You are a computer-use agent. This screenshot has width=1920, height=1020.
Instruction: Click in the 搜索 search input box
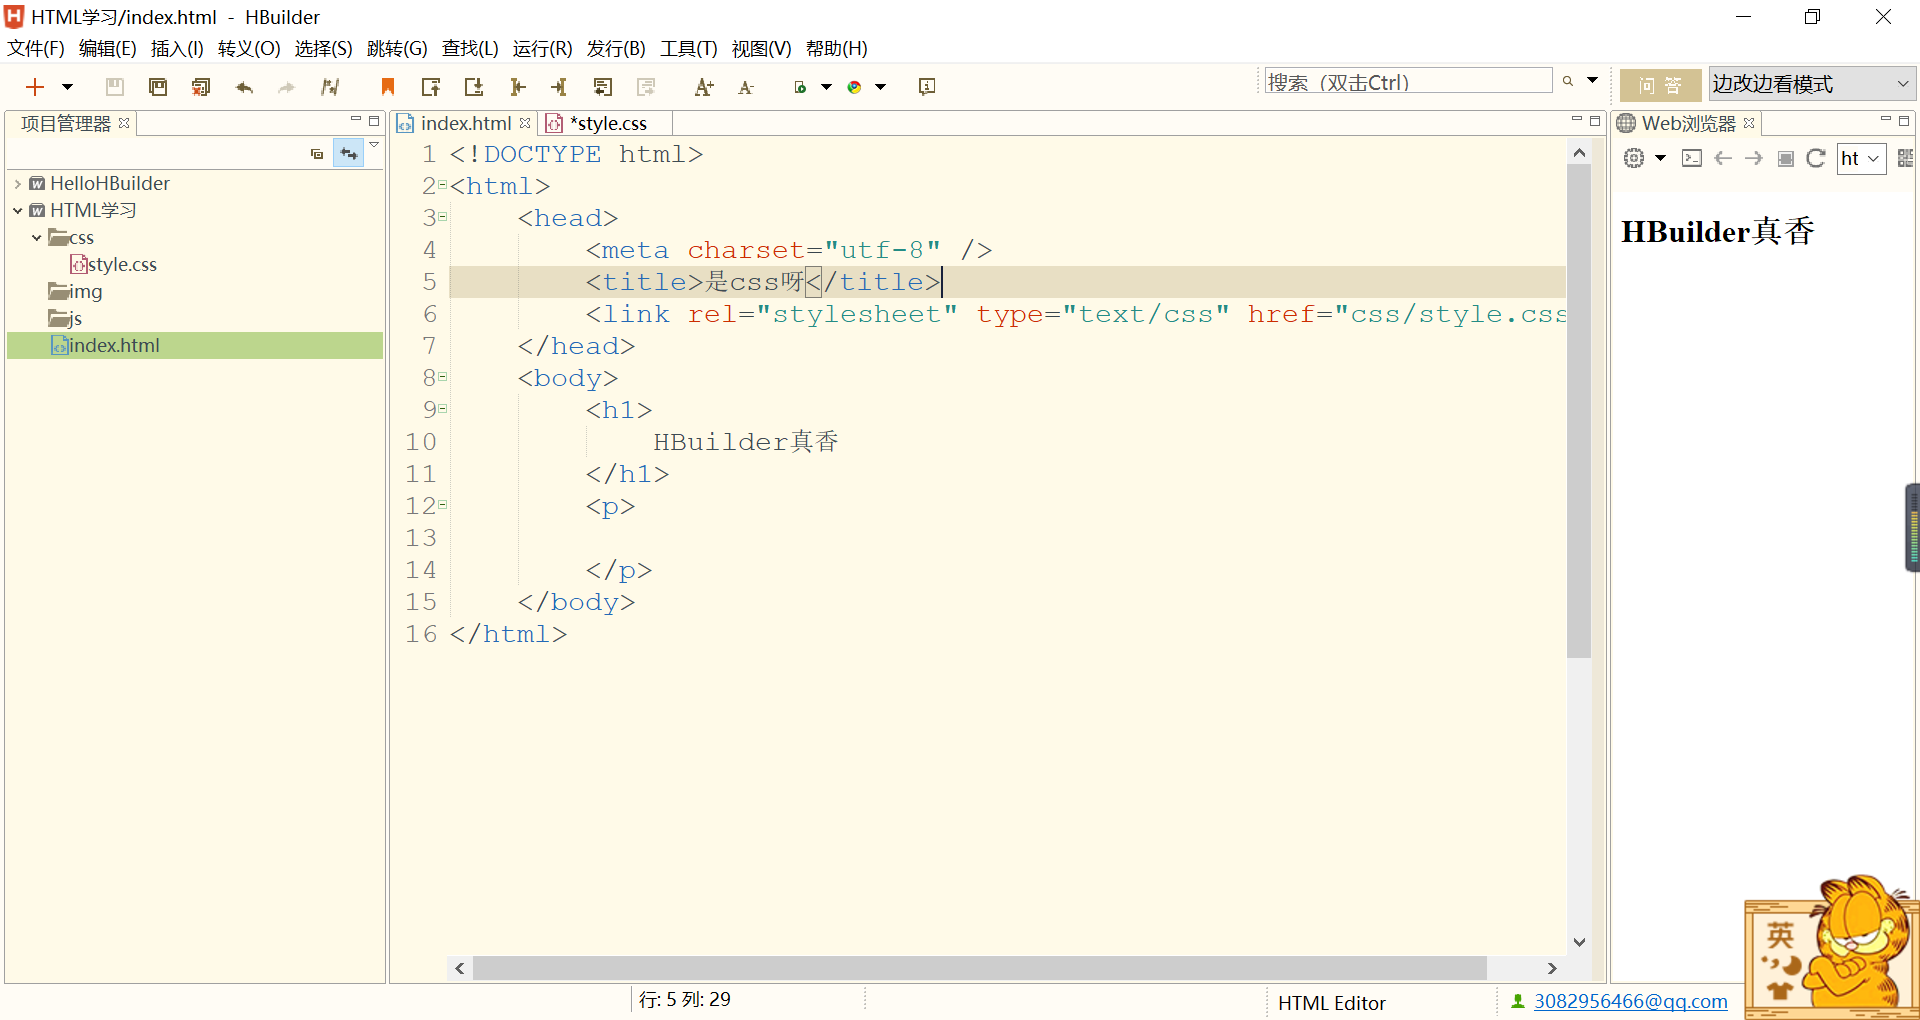pyautogui.click(x=1408, y=82)
